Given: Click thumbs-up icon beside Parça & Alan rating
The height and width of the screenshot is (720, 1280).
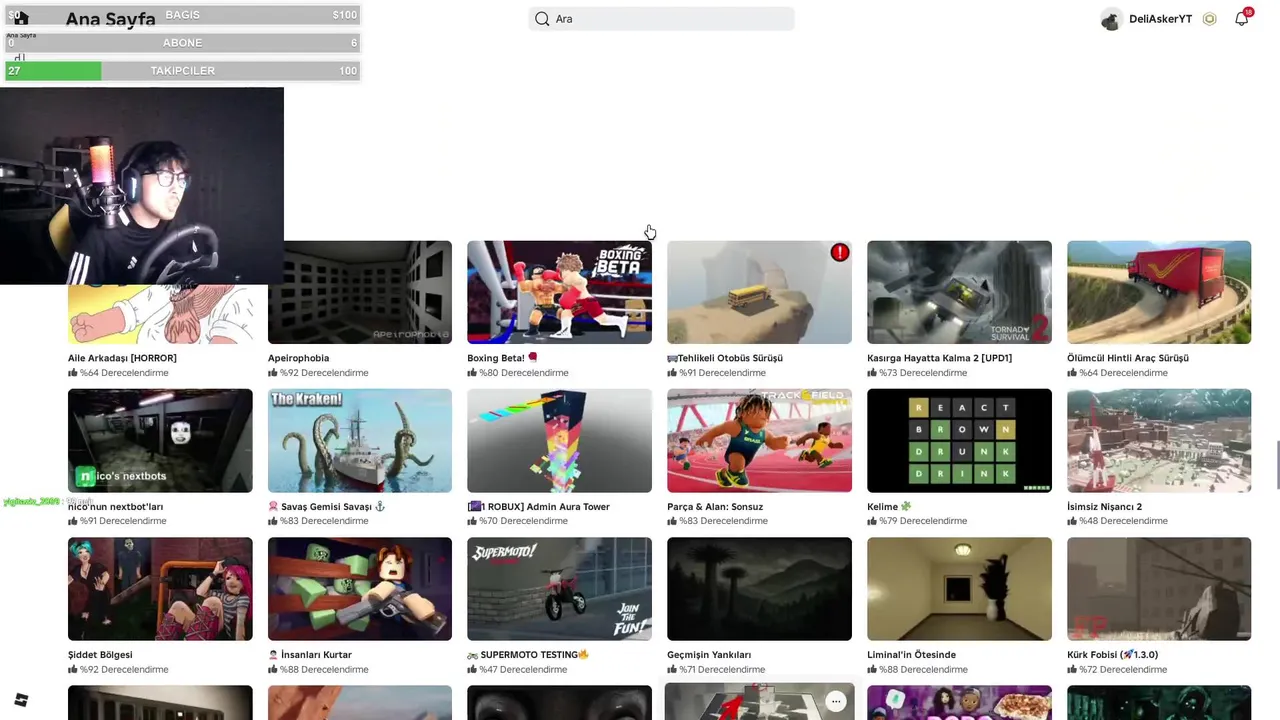Looking at the screenshot, I should (672, 521).
